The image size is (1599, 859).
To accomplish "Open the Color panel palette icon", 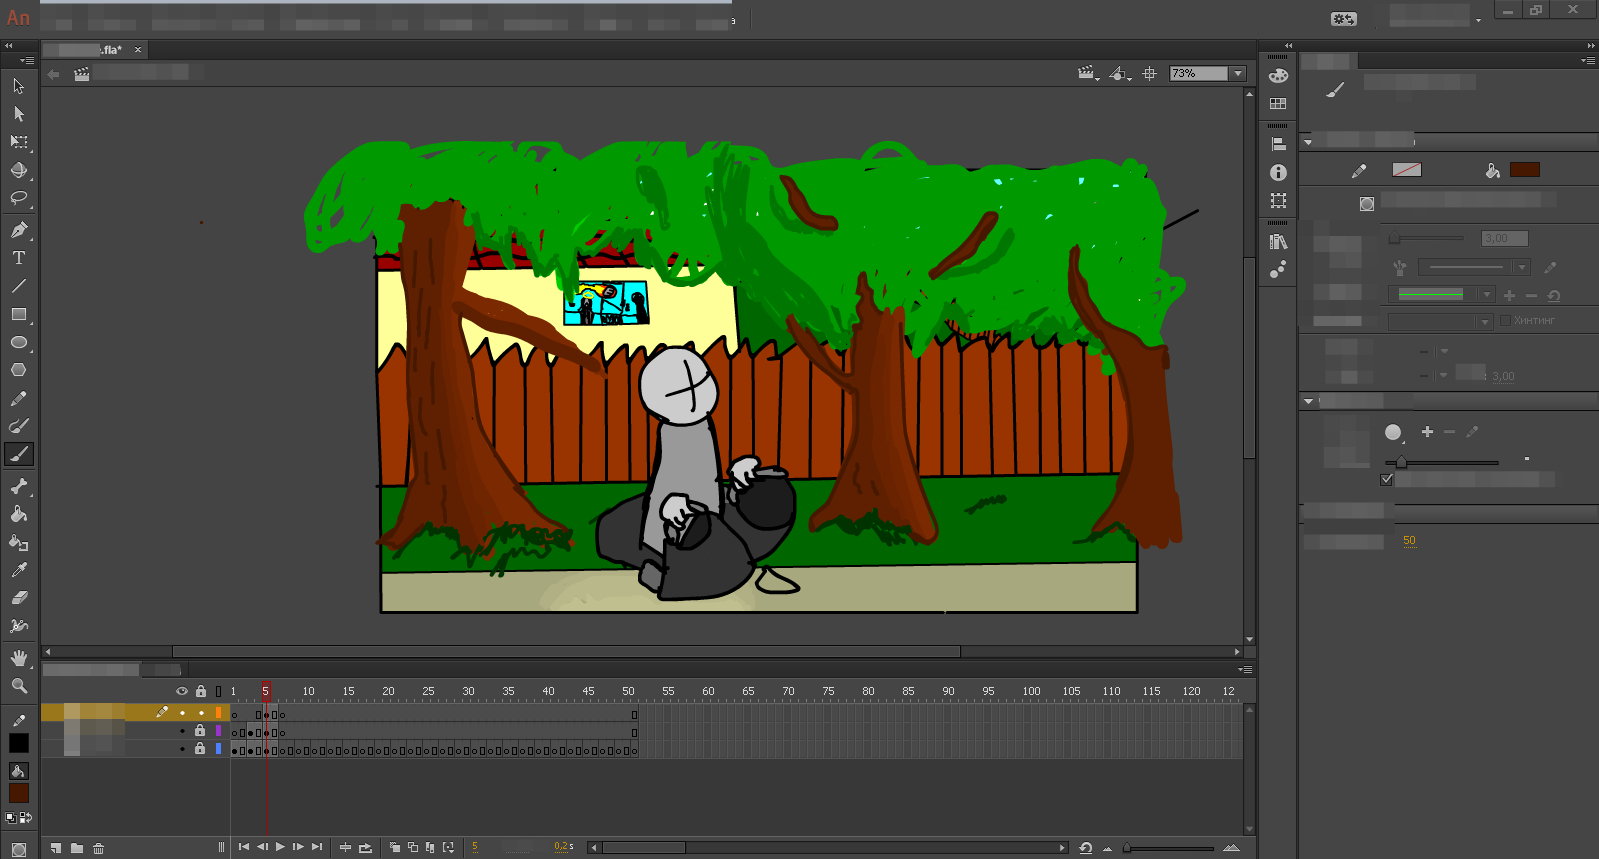I will [x=1278, y=76].
